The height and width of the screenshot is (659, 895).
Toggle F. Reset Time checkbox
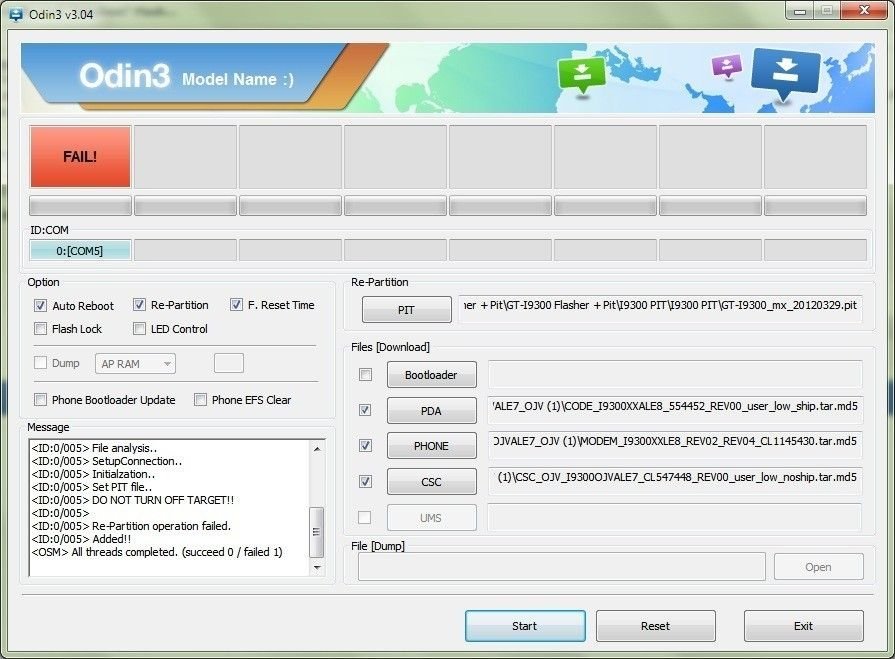tap(236, 305)
